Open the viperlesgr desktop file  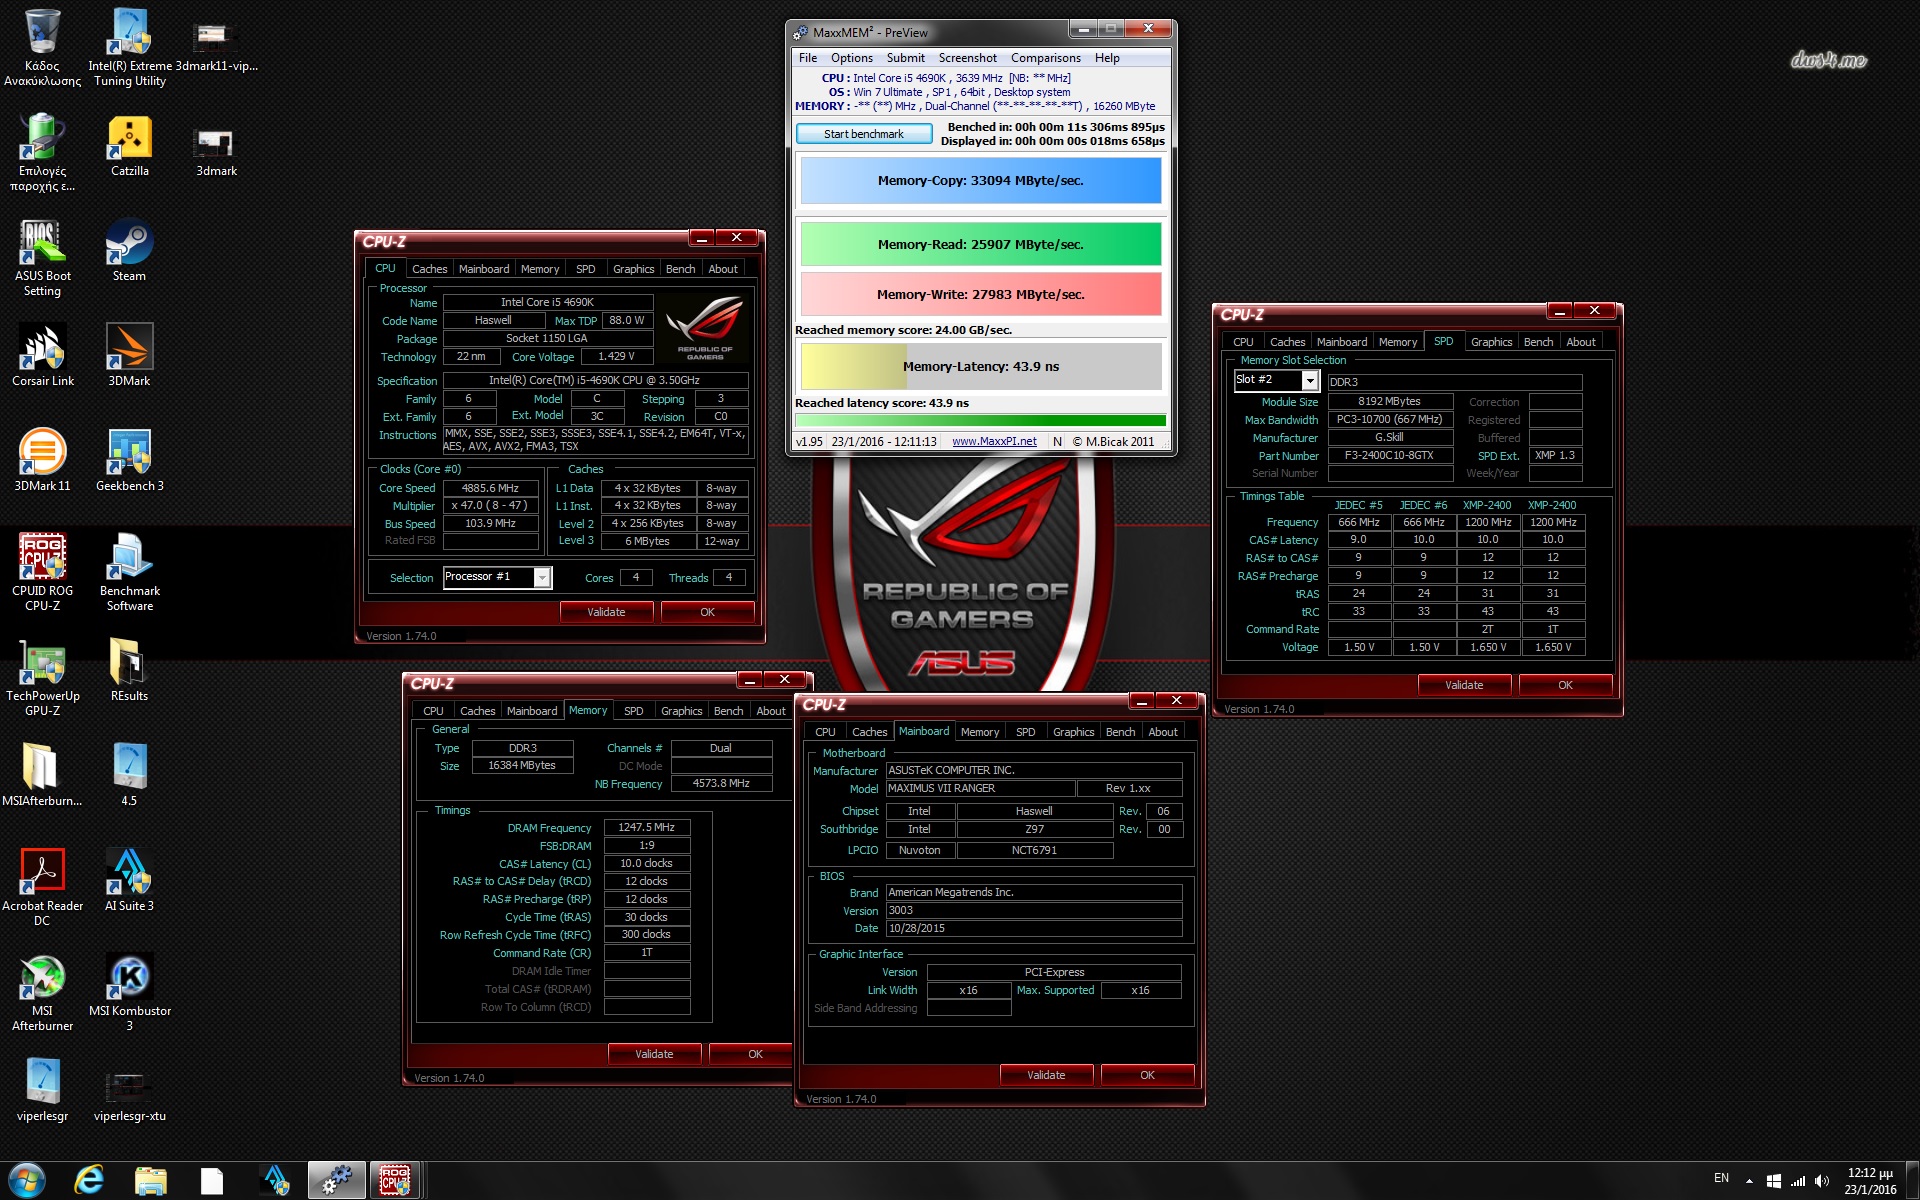tap(42, 1091)
